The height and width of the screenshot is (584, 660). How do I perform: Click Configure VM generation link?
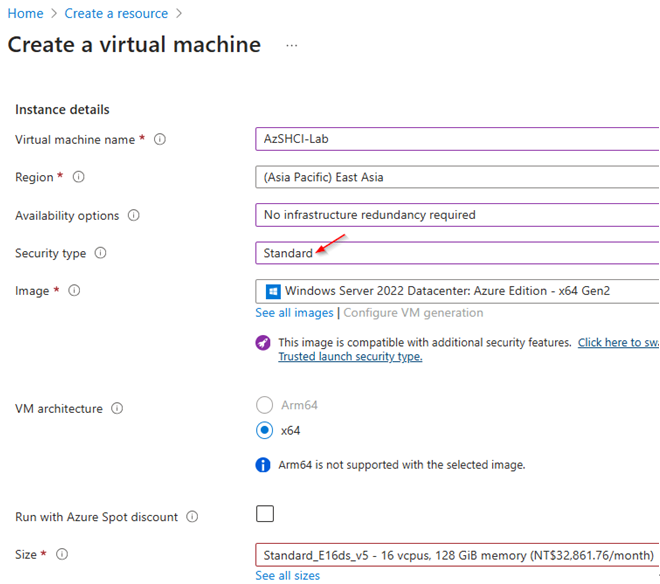413,313
